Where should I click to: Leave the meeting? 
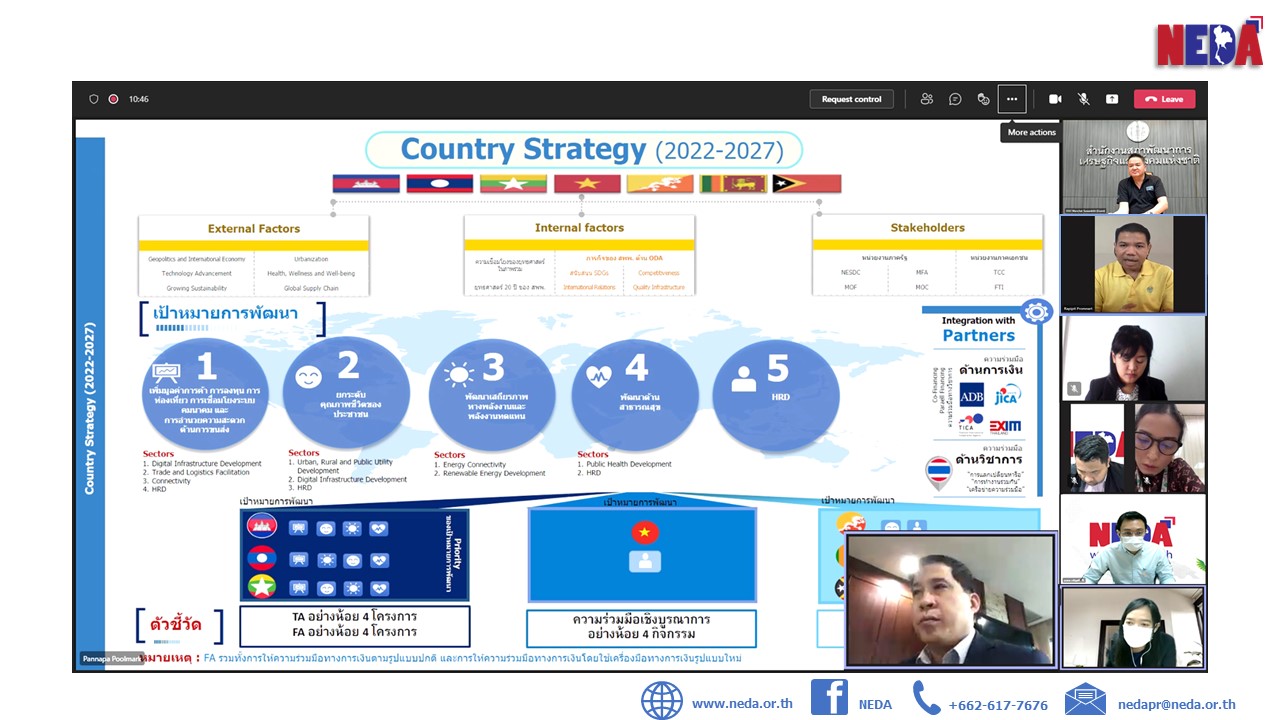(1164, 99)
